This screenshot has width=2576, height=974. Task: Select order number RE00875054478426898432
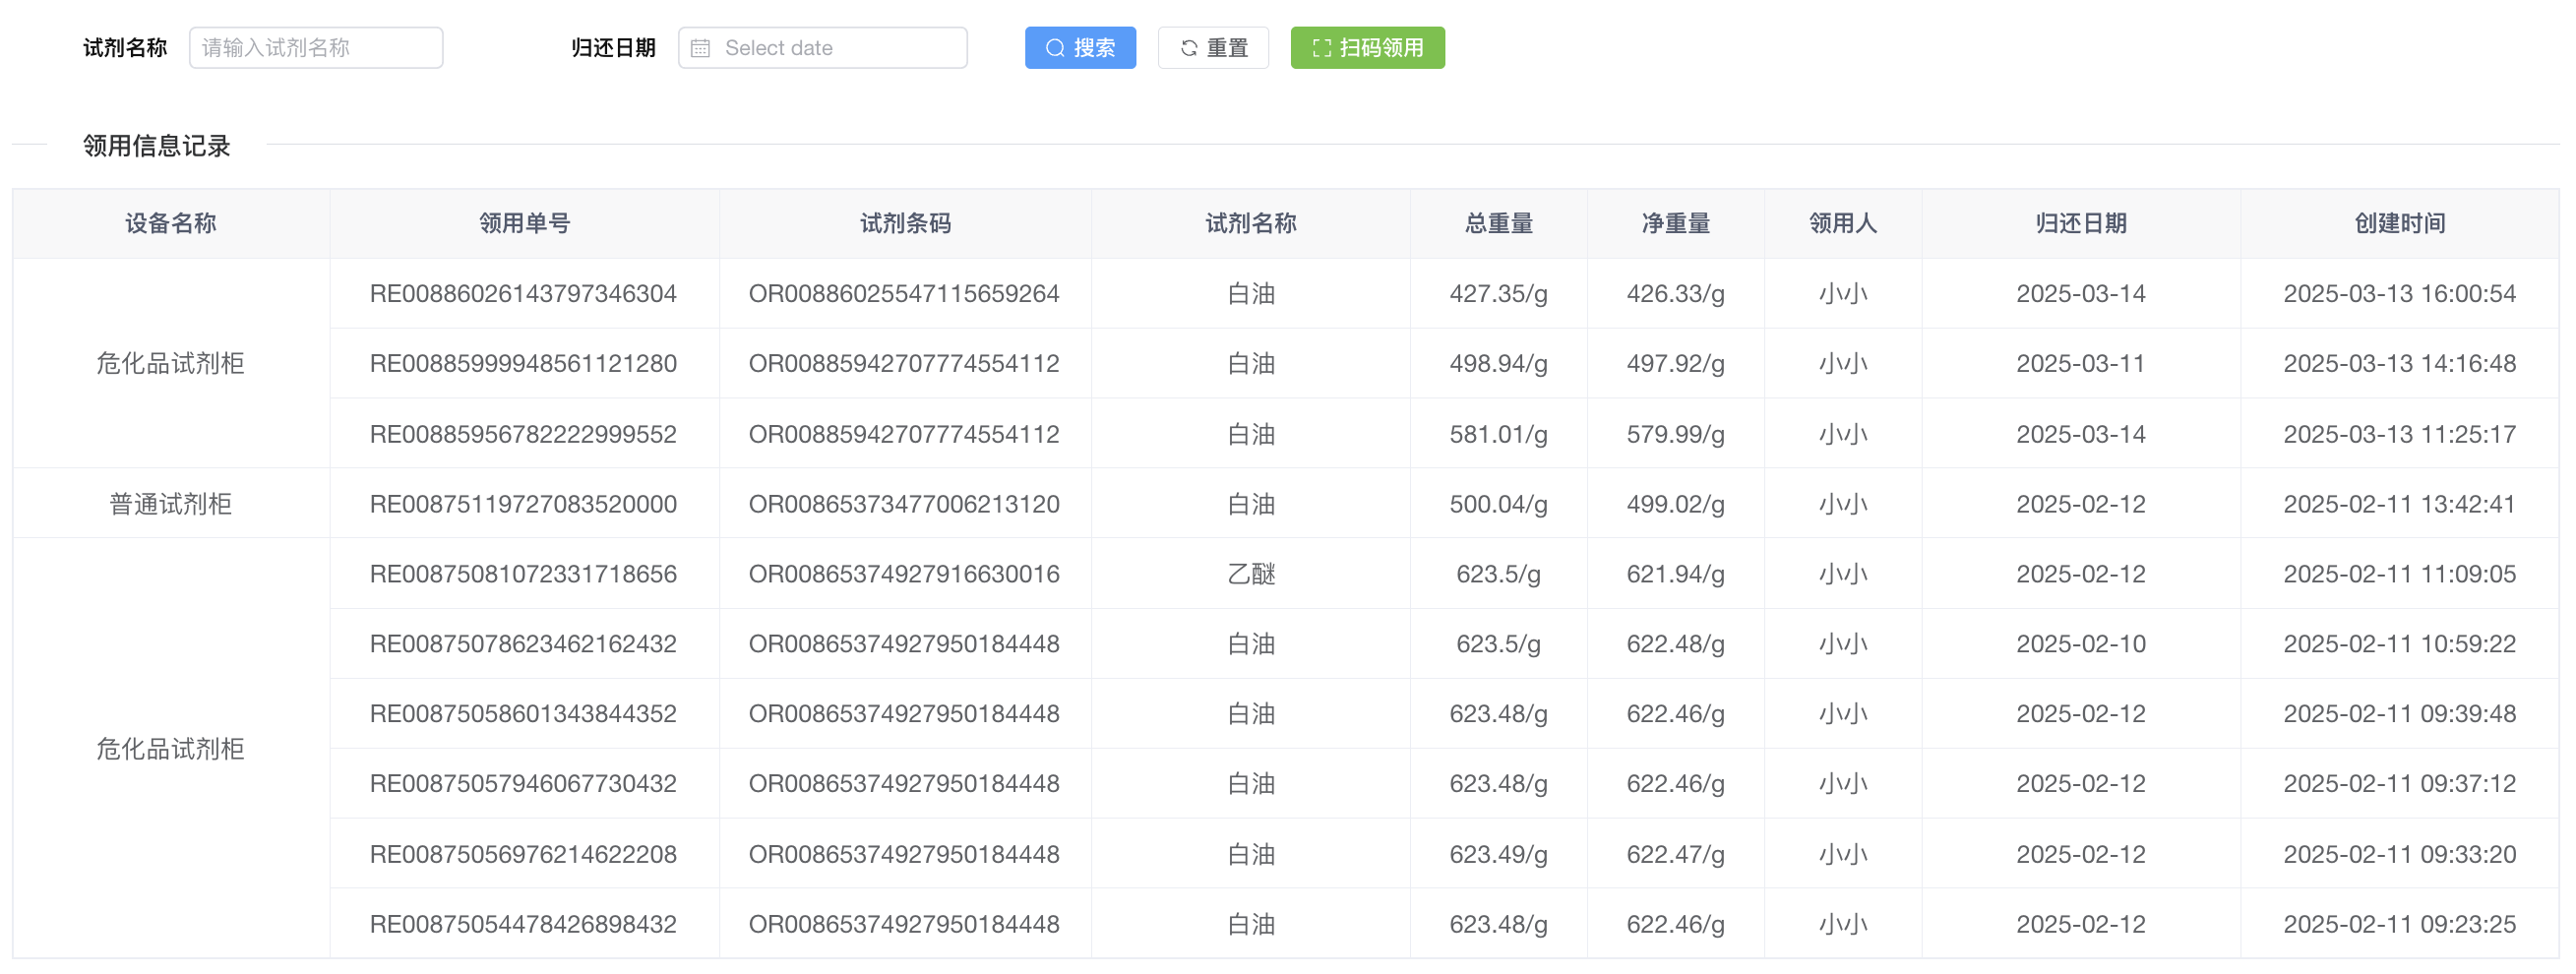point(523,925)
